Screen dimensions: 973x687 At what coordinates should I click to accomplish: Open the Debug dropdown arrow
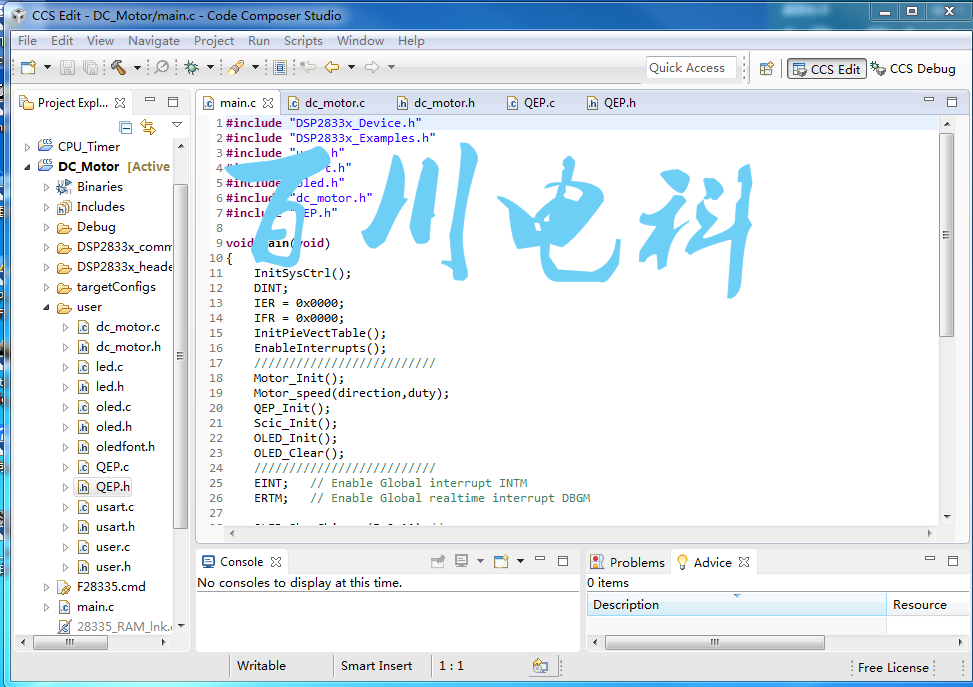point(210,67)
